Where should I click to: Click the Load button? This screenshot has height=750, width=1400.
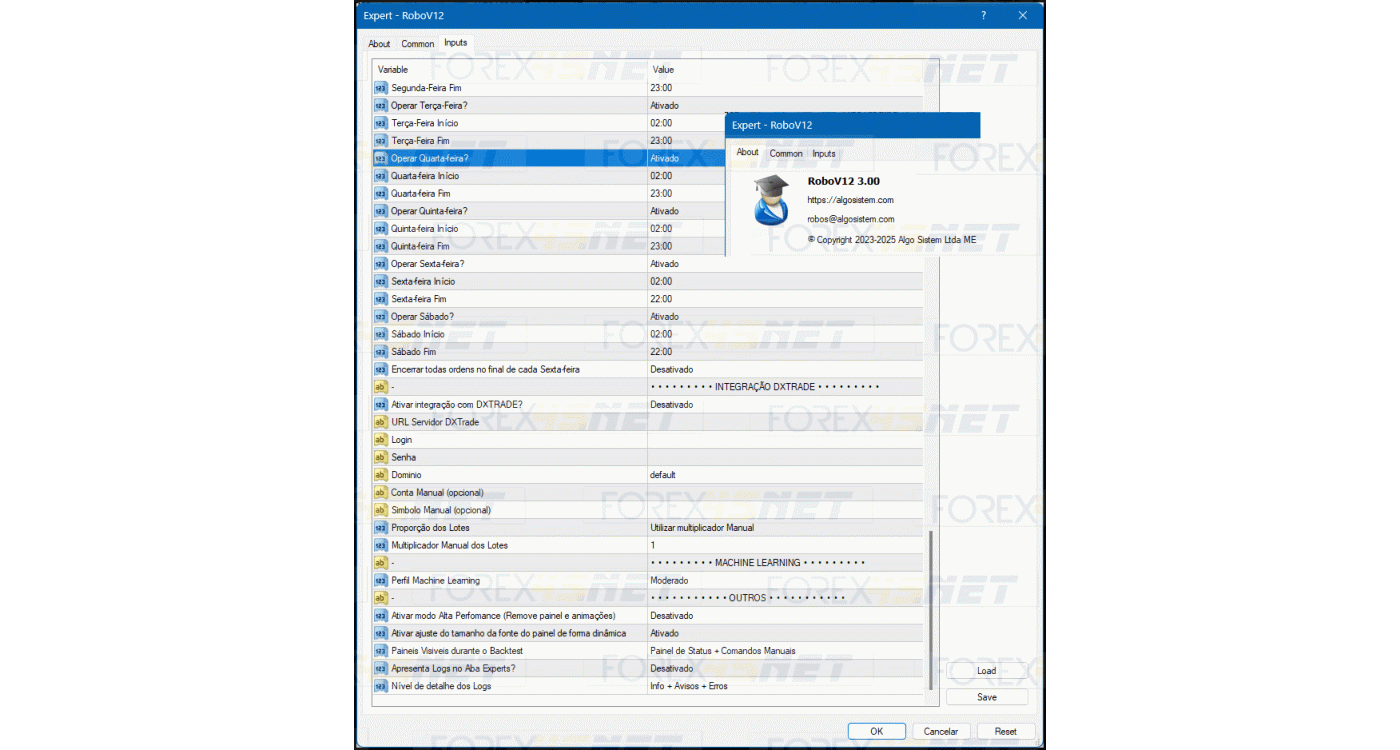pyautogui.click(x=986, y=671)
